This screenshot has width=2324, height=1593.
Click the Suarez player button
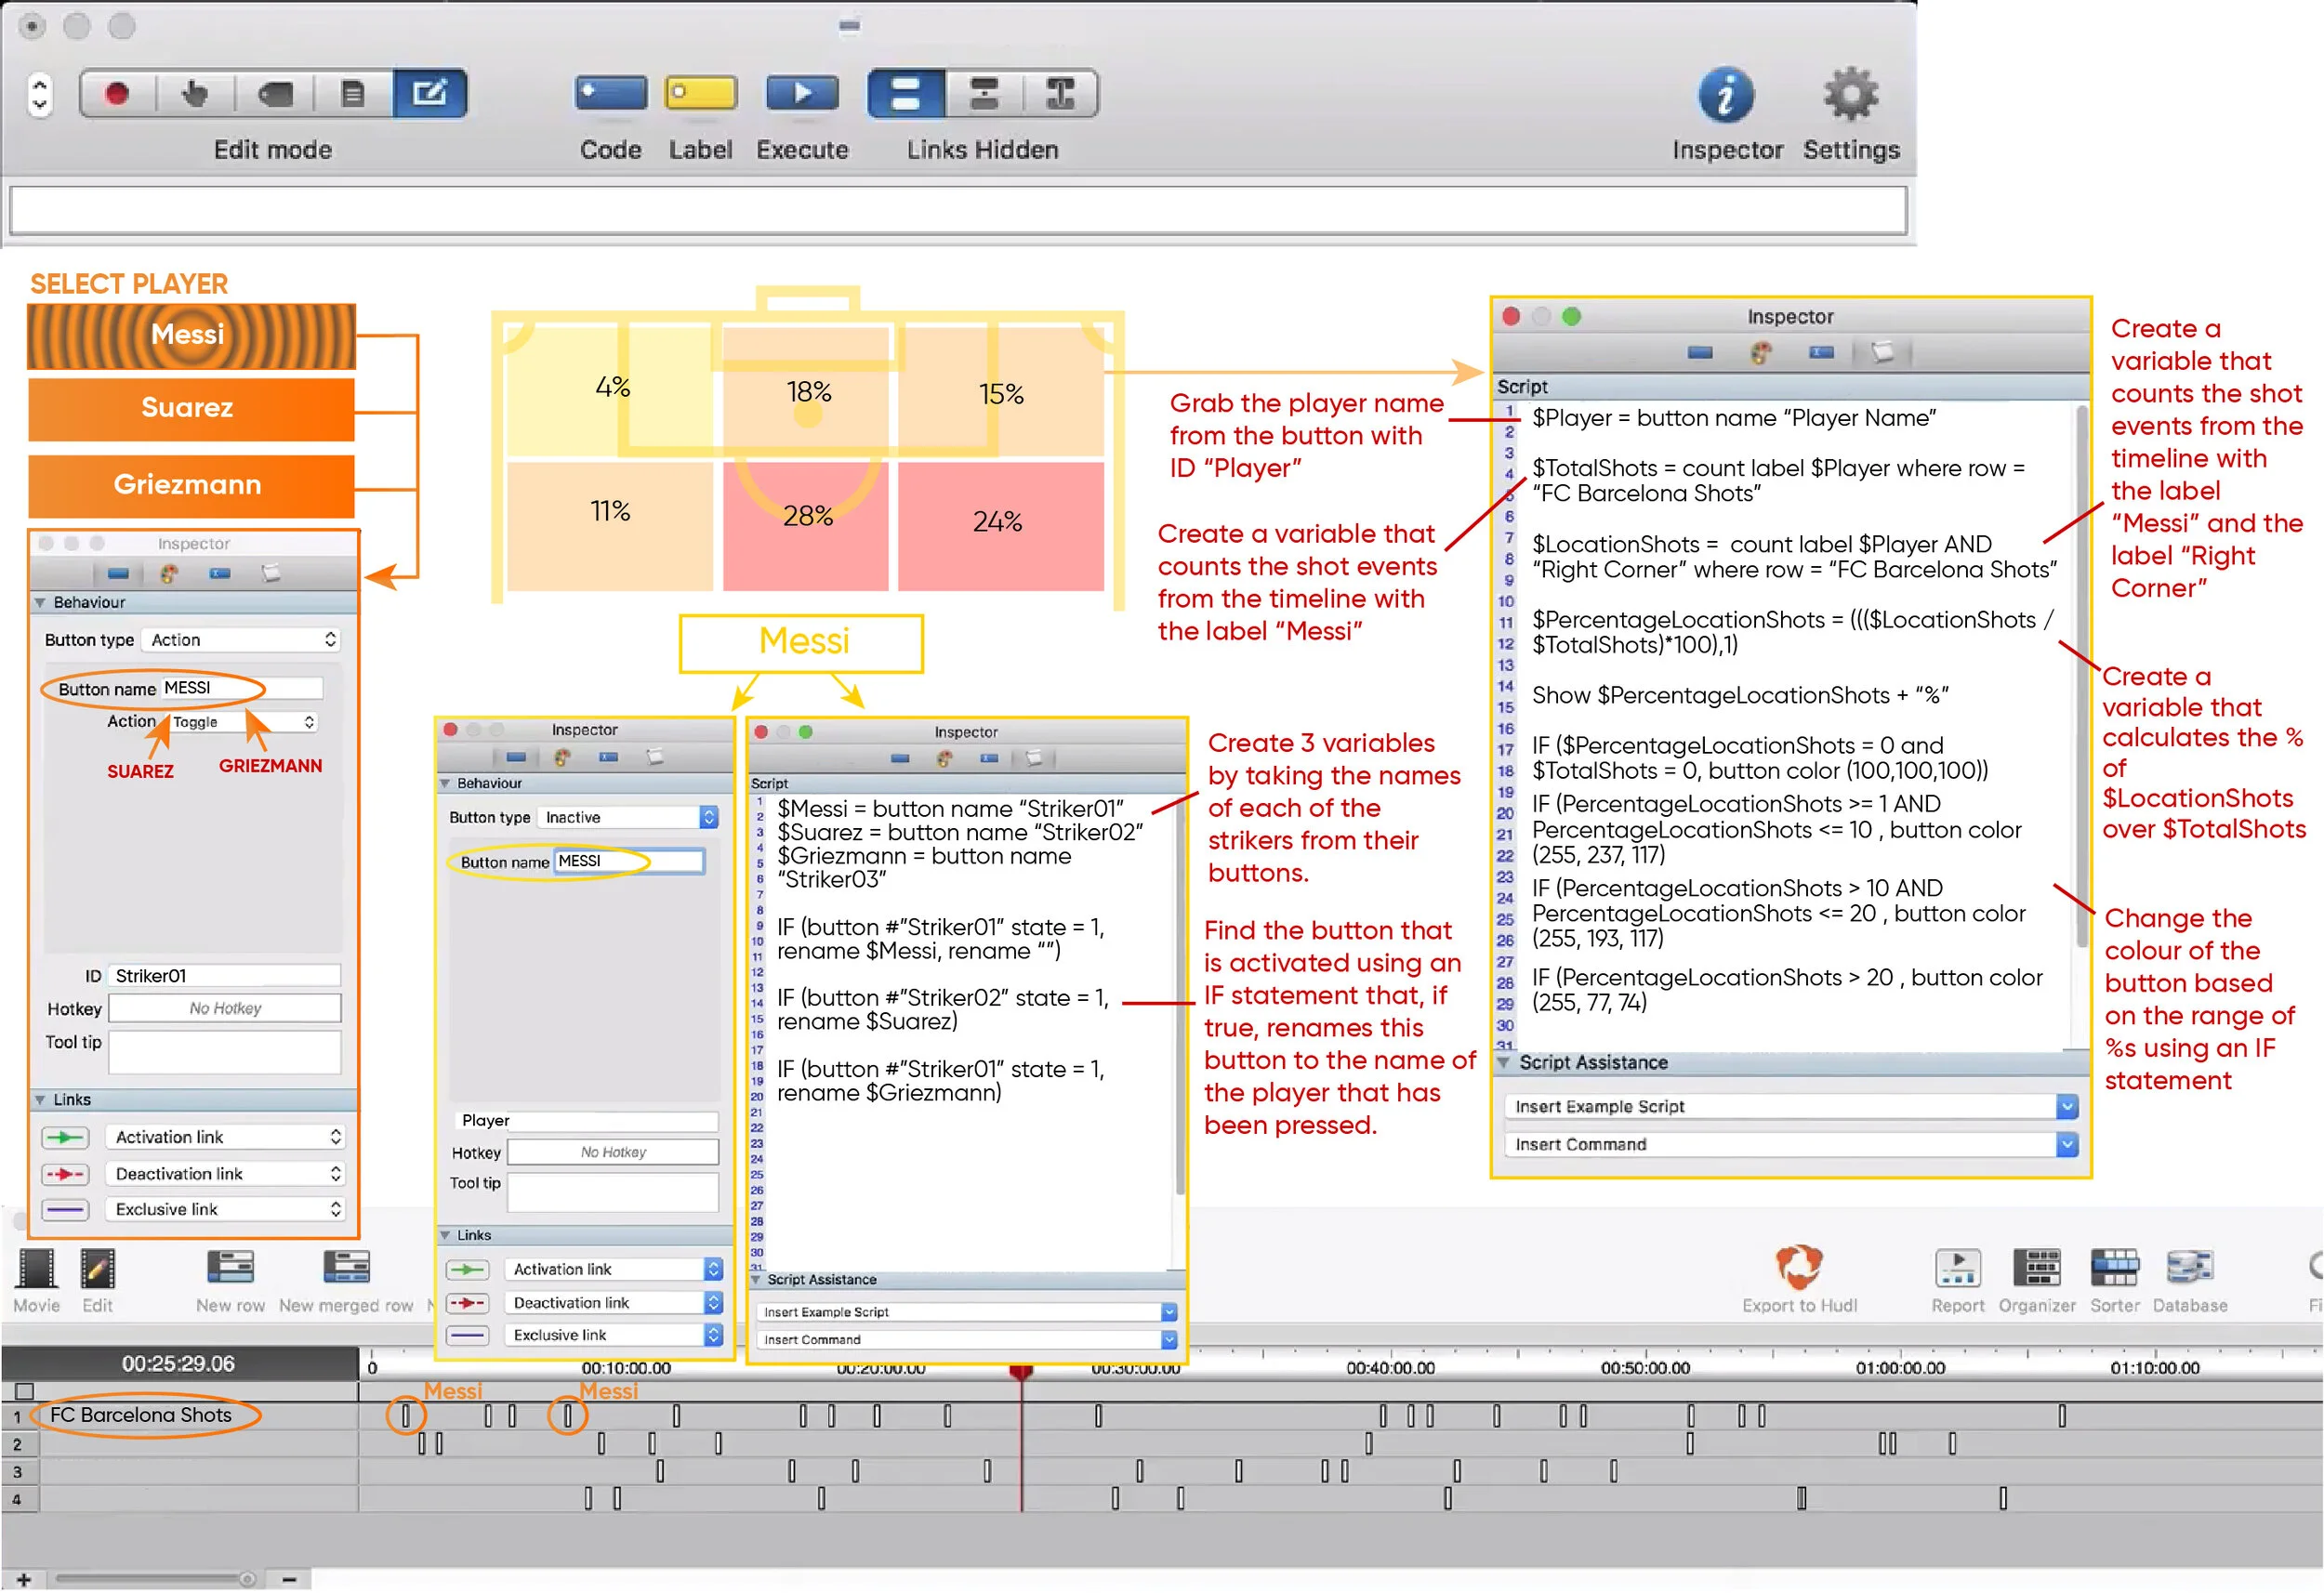[x=190, y=409]
